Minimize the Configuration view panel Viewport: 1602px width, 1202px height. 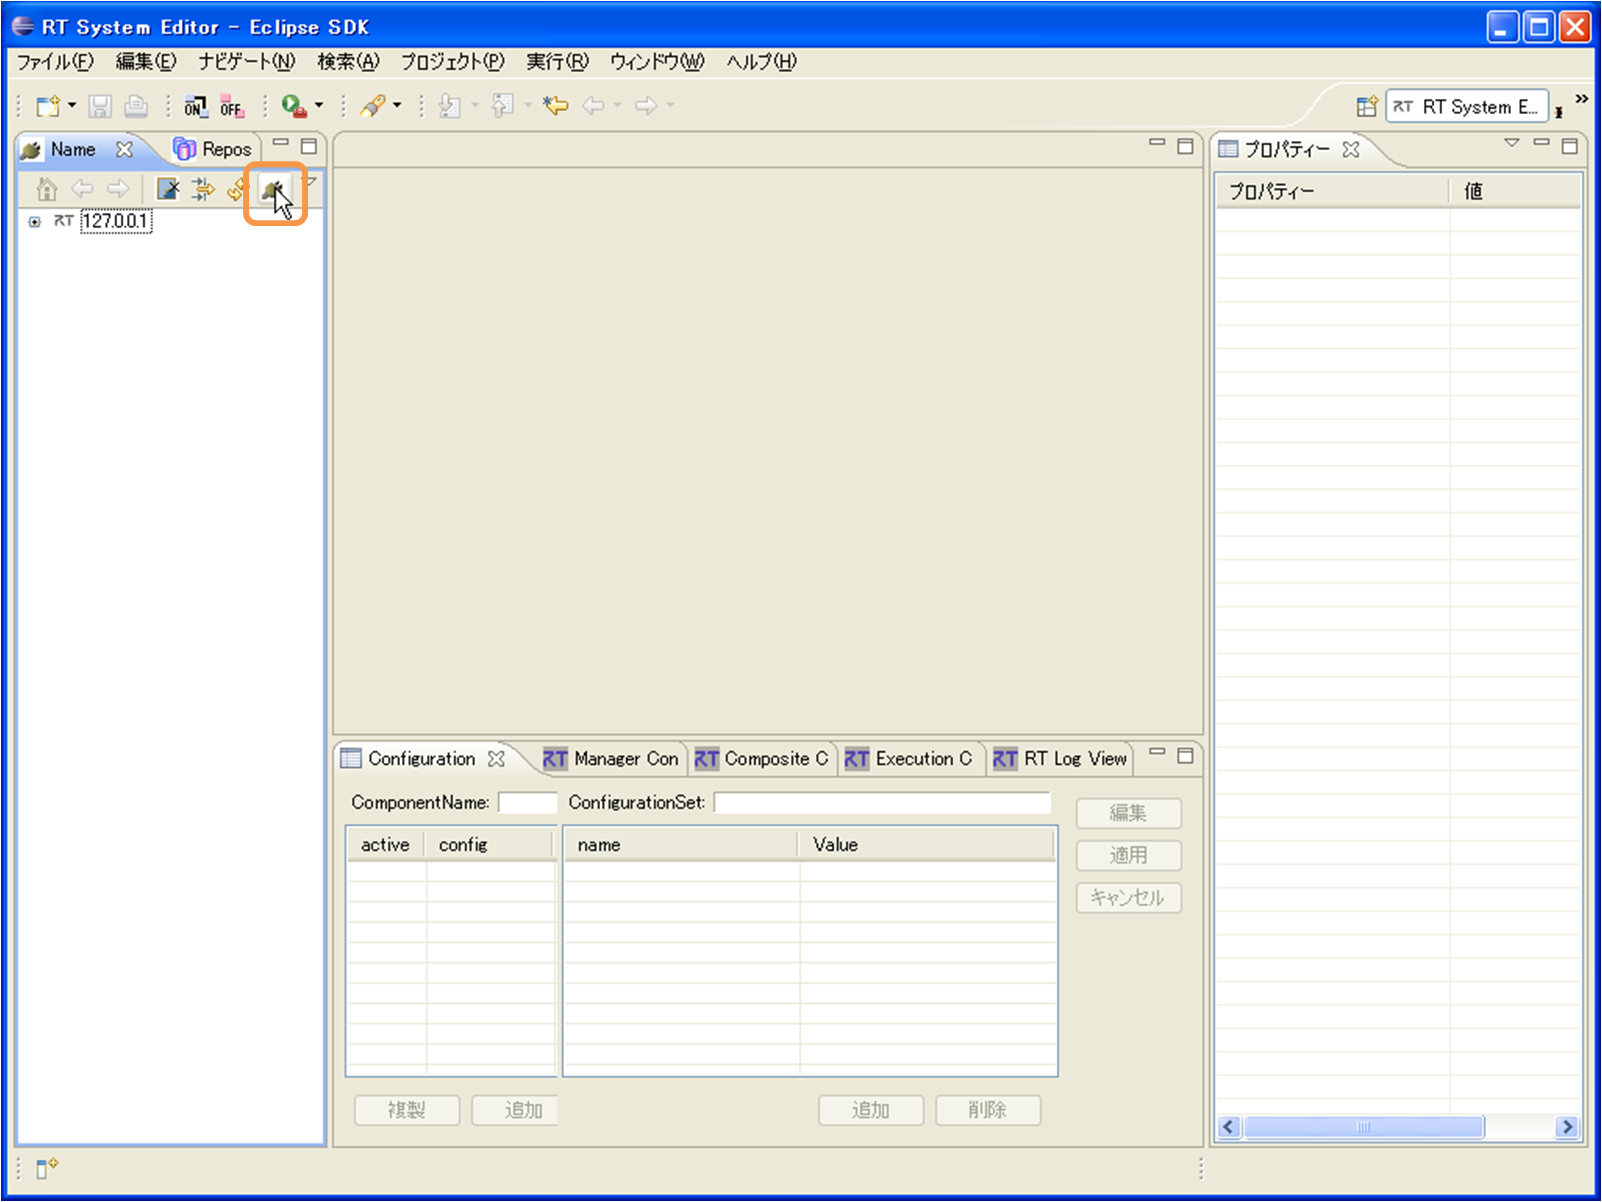1157,752
